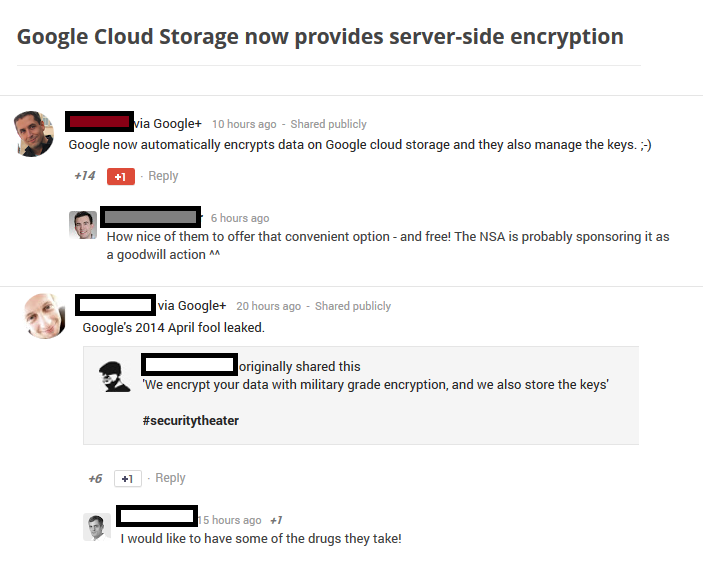Open the profile avatar of the 10 hours ago poster
Screen dimensions: 707x585
tap(34, 134)
